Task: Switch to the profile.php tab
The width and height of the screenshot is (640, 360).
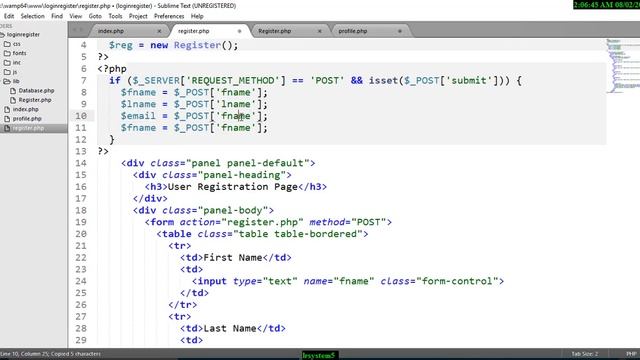Action: (353, 31)
